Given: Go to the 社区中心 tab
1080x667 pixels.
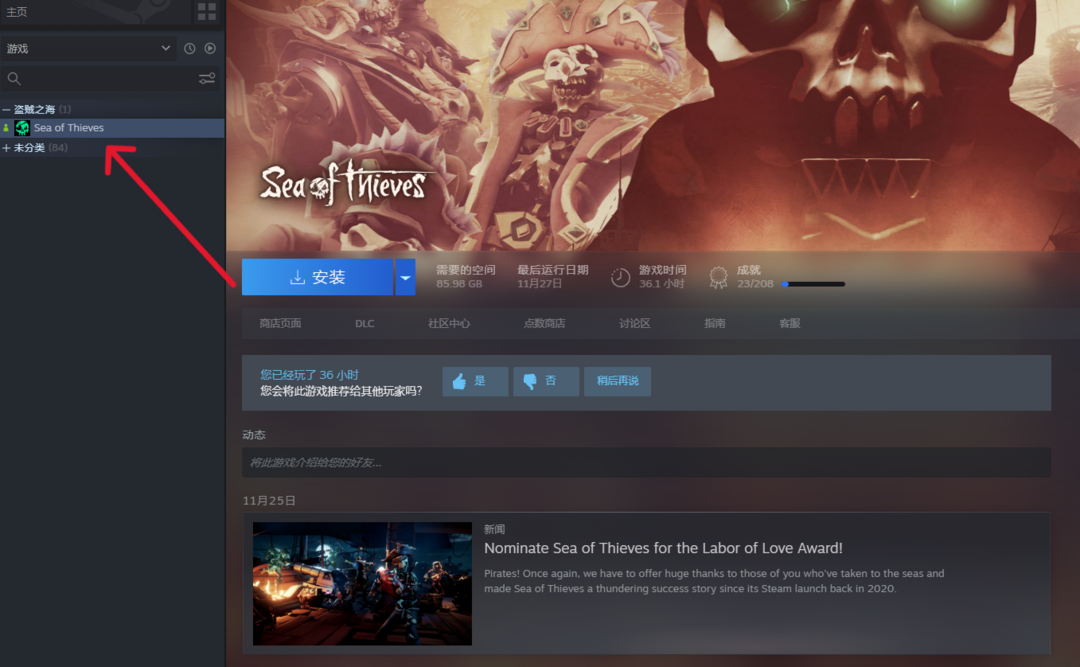Looking at the screenshot, I should [449, 323].
